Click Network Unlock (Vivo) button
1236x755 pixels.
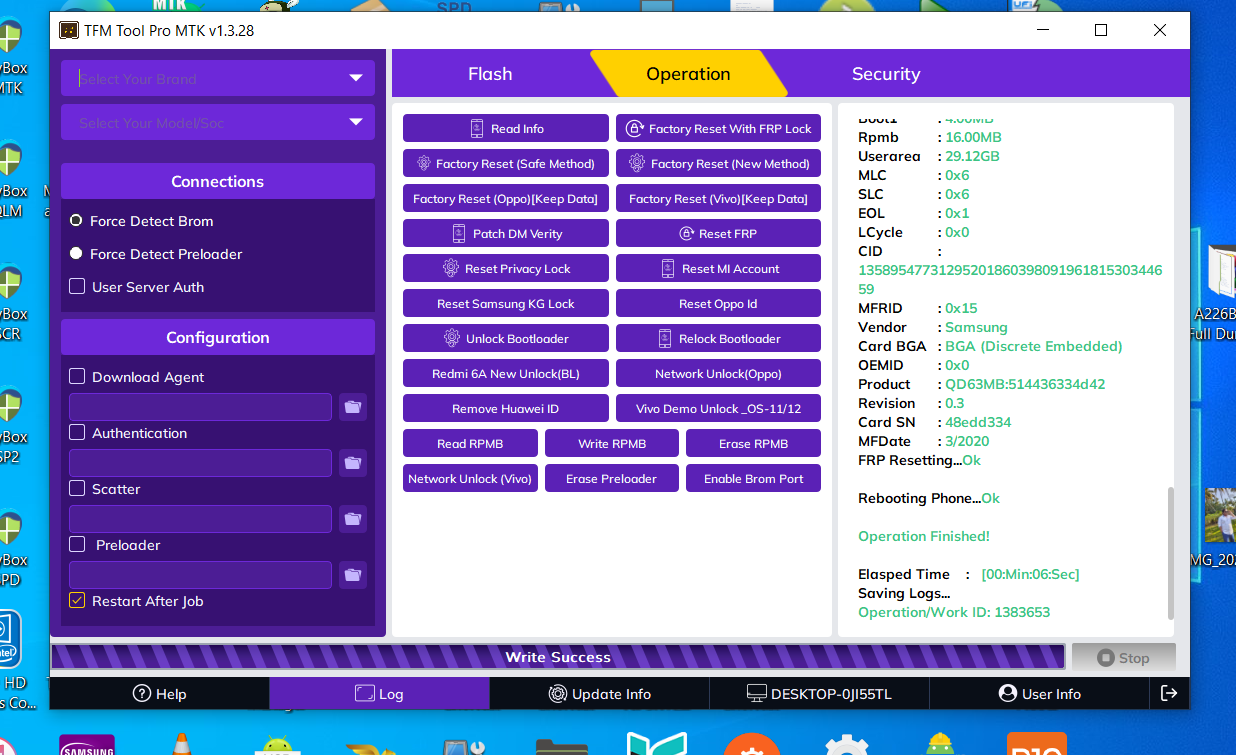(x=470, y=479)
